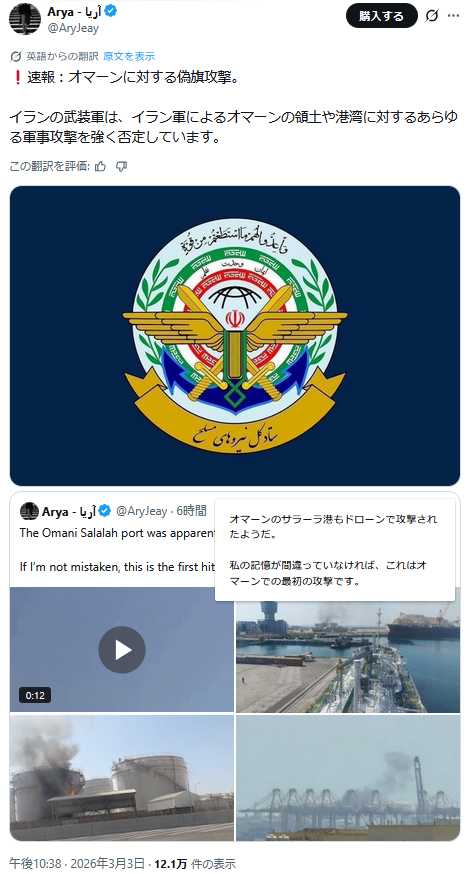Click the 購入する button
472x874 pixels.
[x=382, y=16]
